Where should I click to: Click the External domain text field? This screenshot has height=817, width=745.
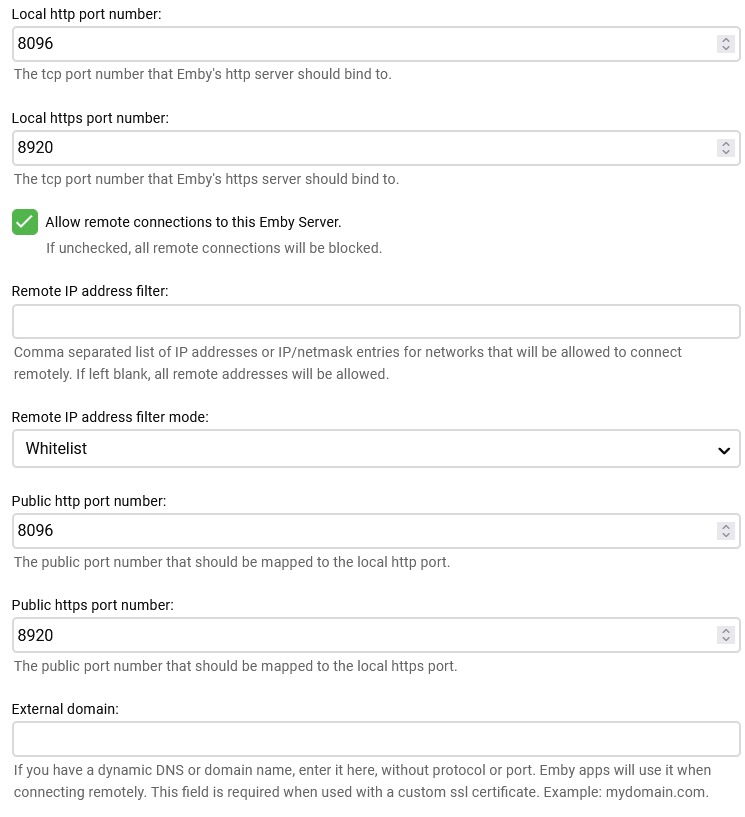pyautogui.click(x=376, y=739)
